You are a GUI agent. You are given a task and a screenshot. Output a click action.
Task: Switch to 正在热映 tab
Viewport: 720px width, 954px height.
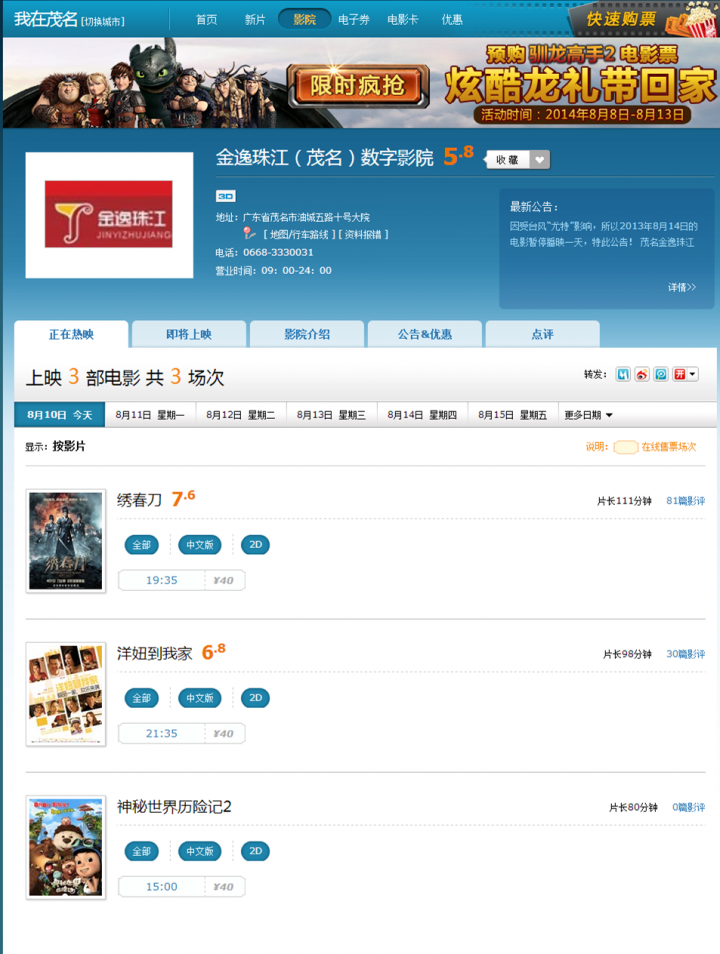(x=71, y=334)
